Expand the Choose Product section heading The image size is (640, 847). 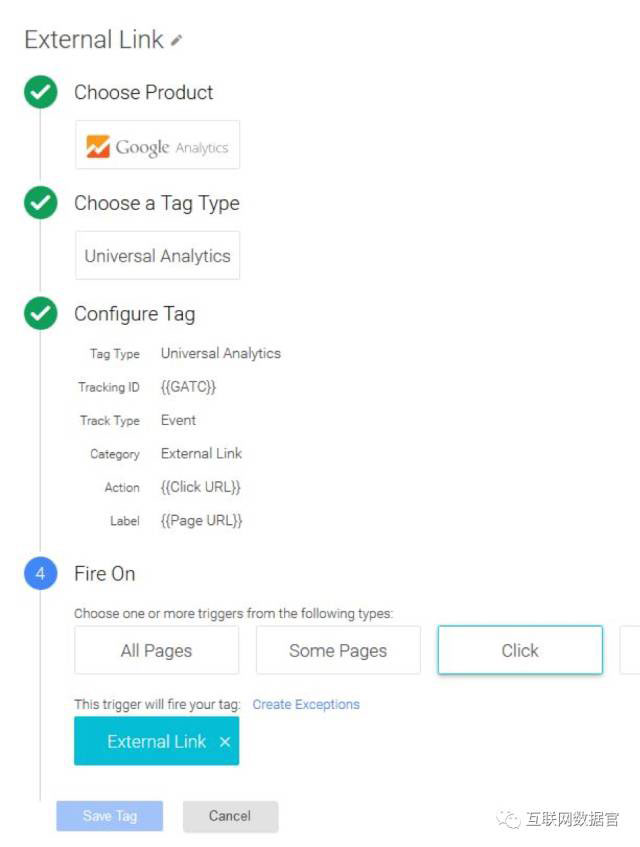click(x=144, y=93)
